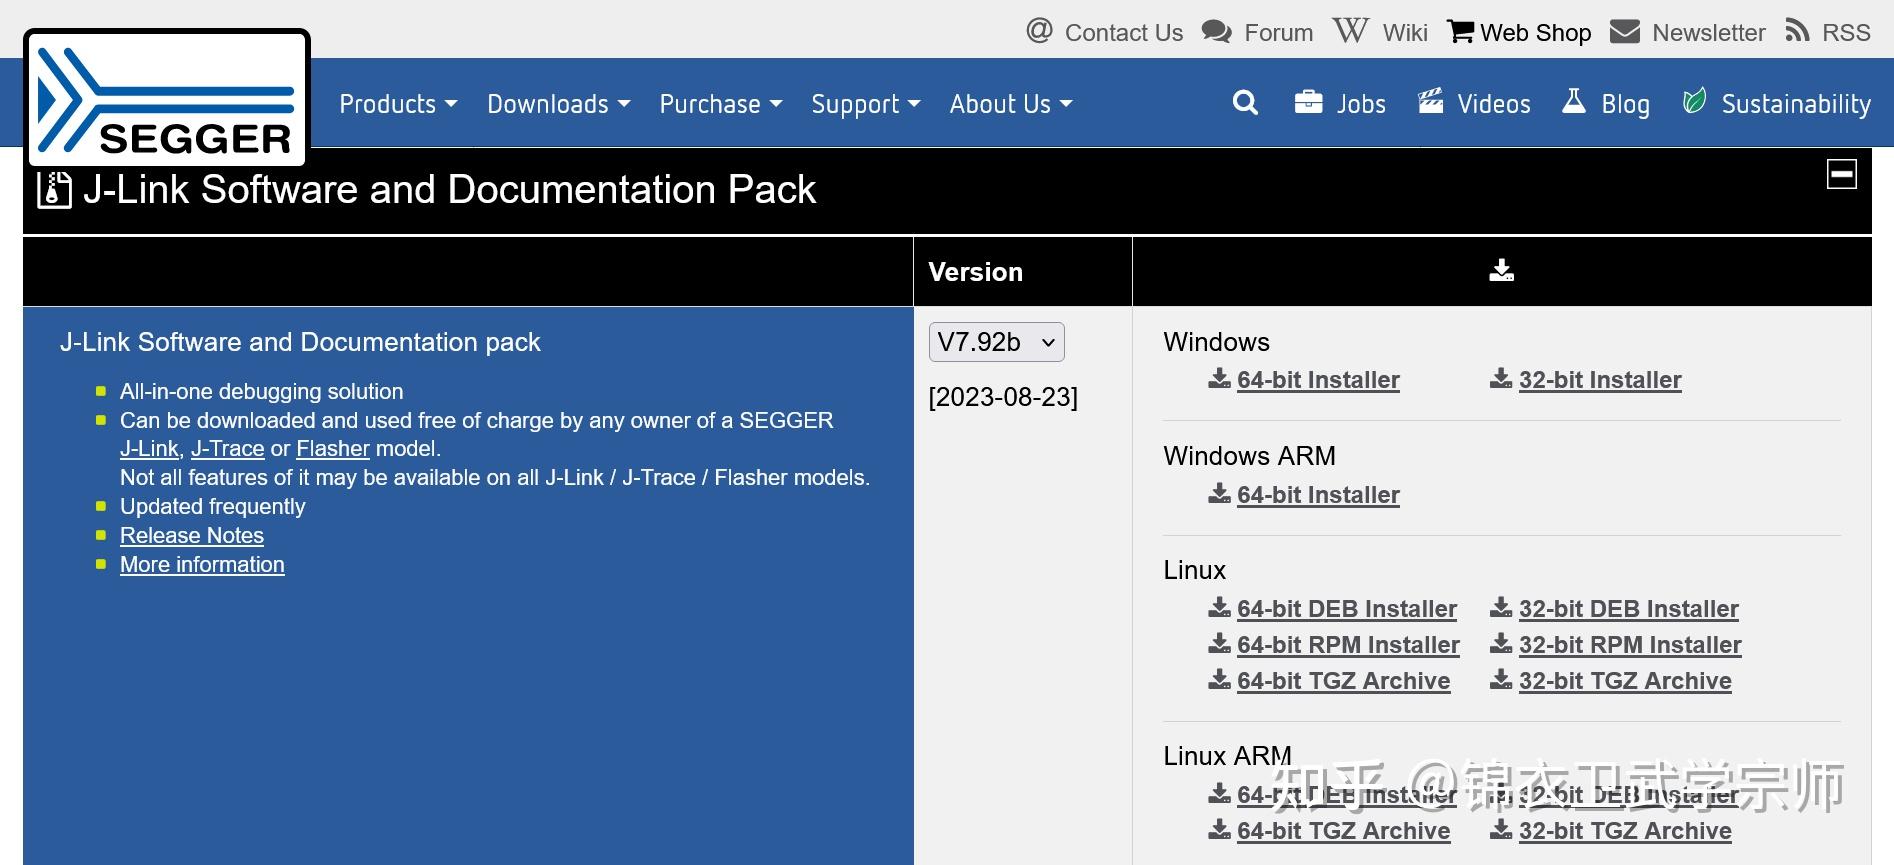Click download icon for Linux 32-bit DEB Installer
This screenshot has width=1894, height=865.
click(1501, 608)
